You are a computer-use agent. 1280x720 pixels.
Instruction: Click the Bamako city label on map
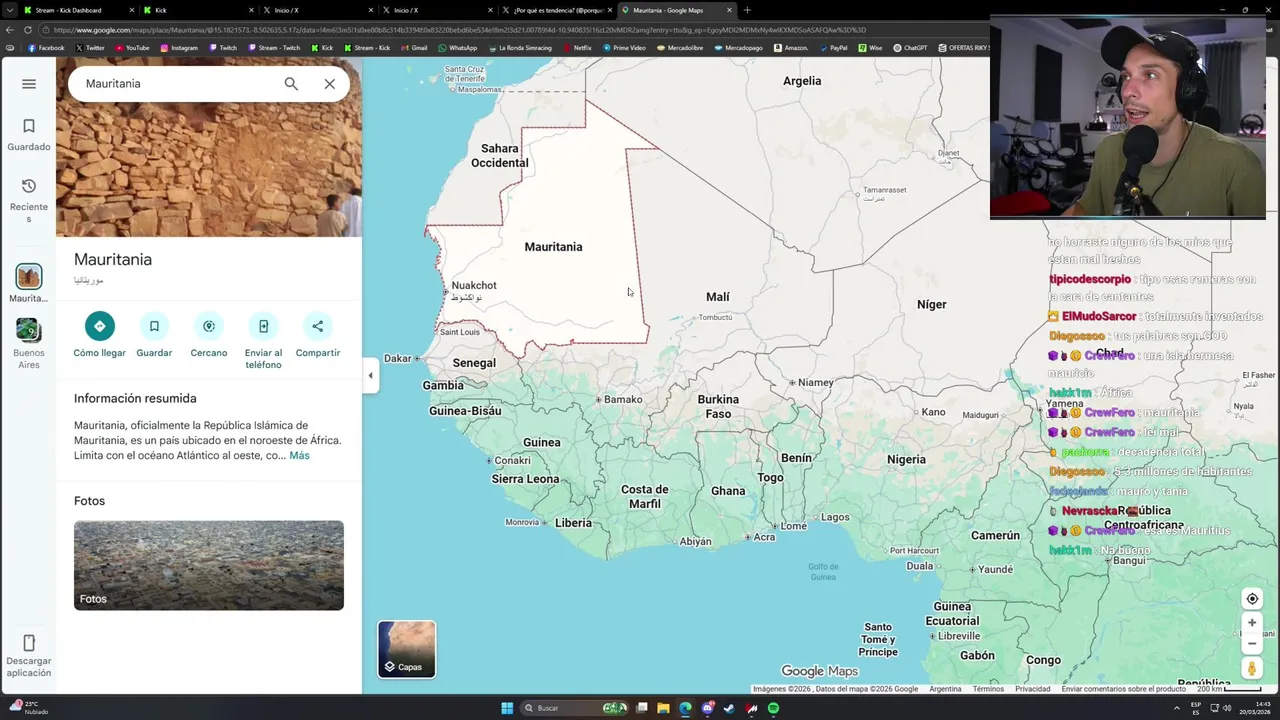(x=623, y=400)
